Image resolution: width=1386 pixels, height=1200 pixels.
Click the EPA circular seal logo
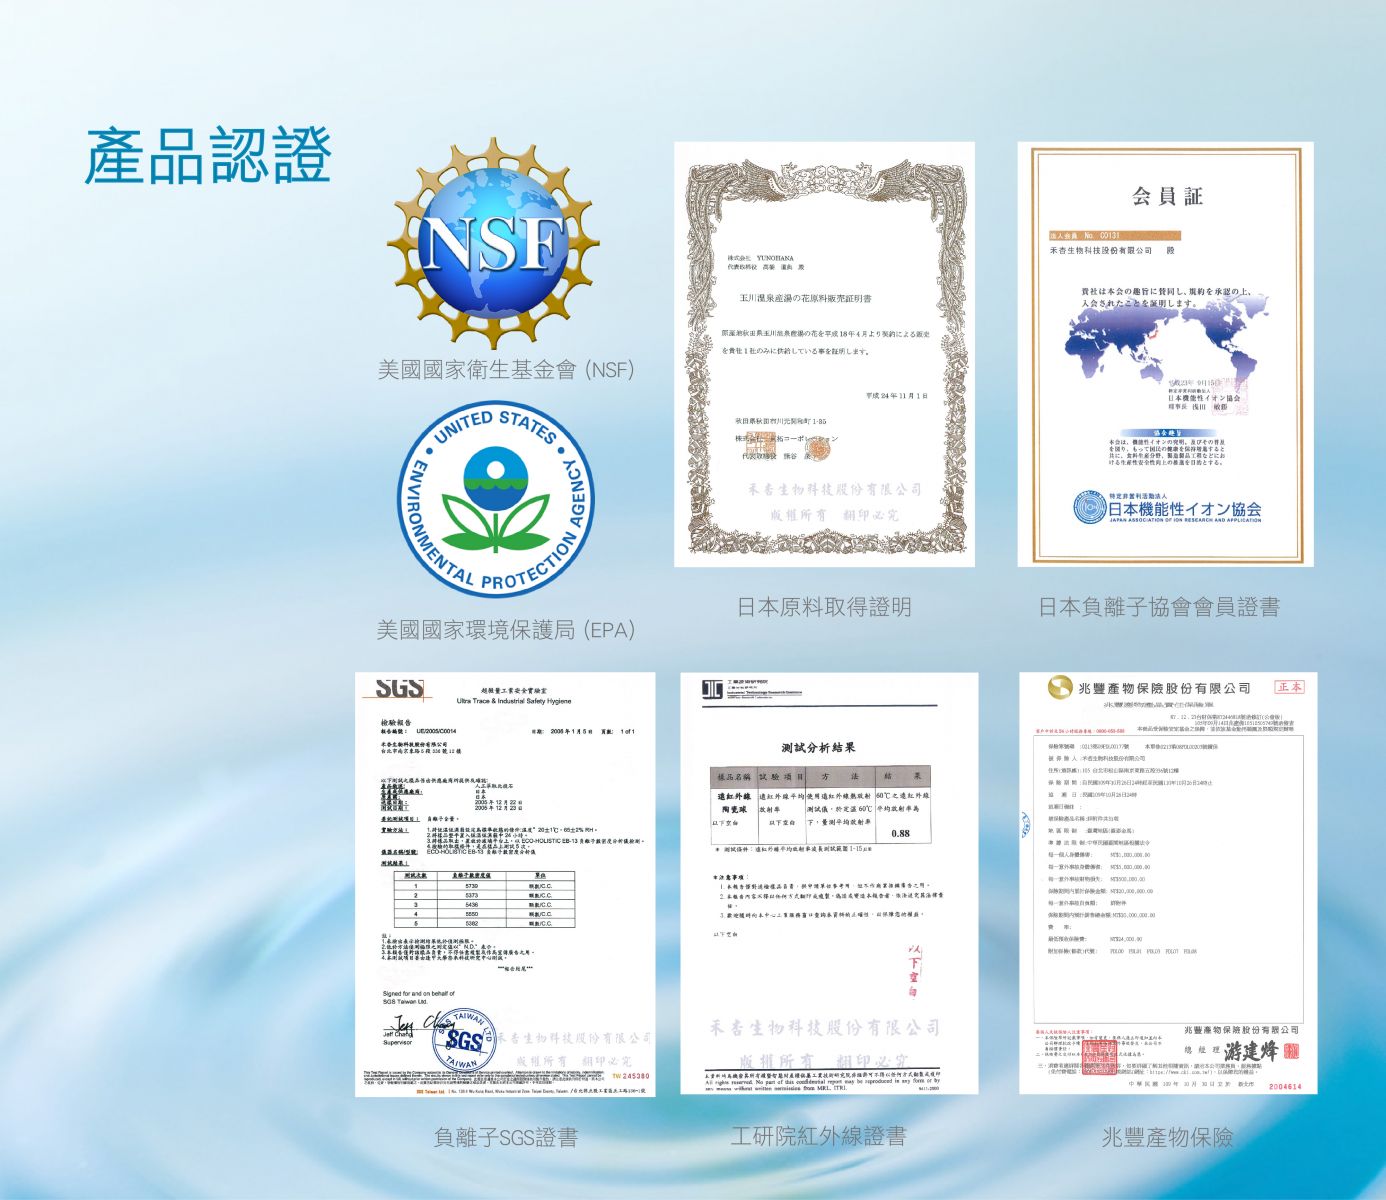pos(496,500)
